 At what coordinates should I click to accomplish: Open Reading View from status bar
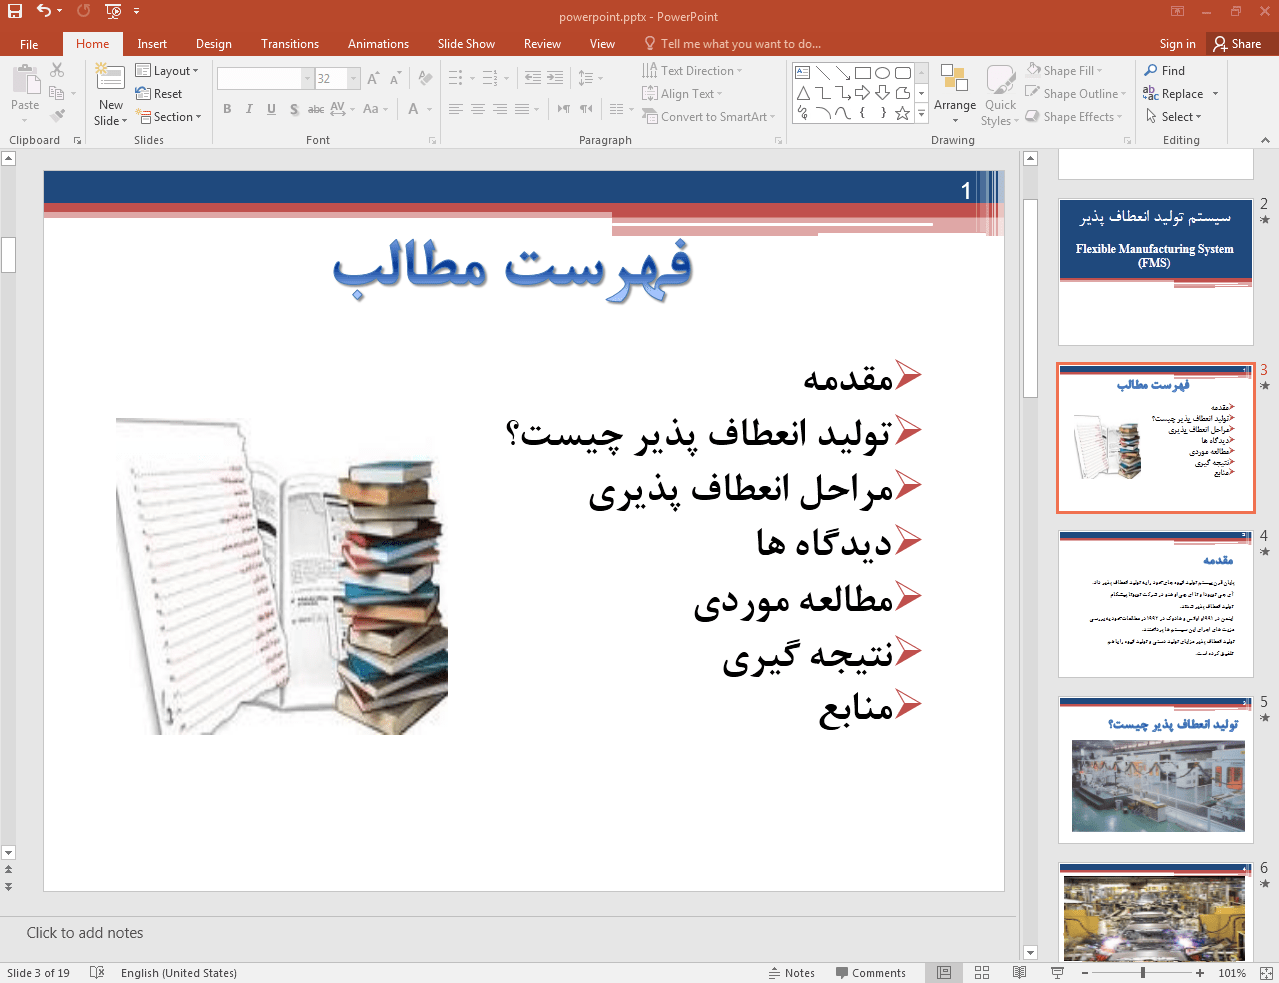[x=1019, y=973]
